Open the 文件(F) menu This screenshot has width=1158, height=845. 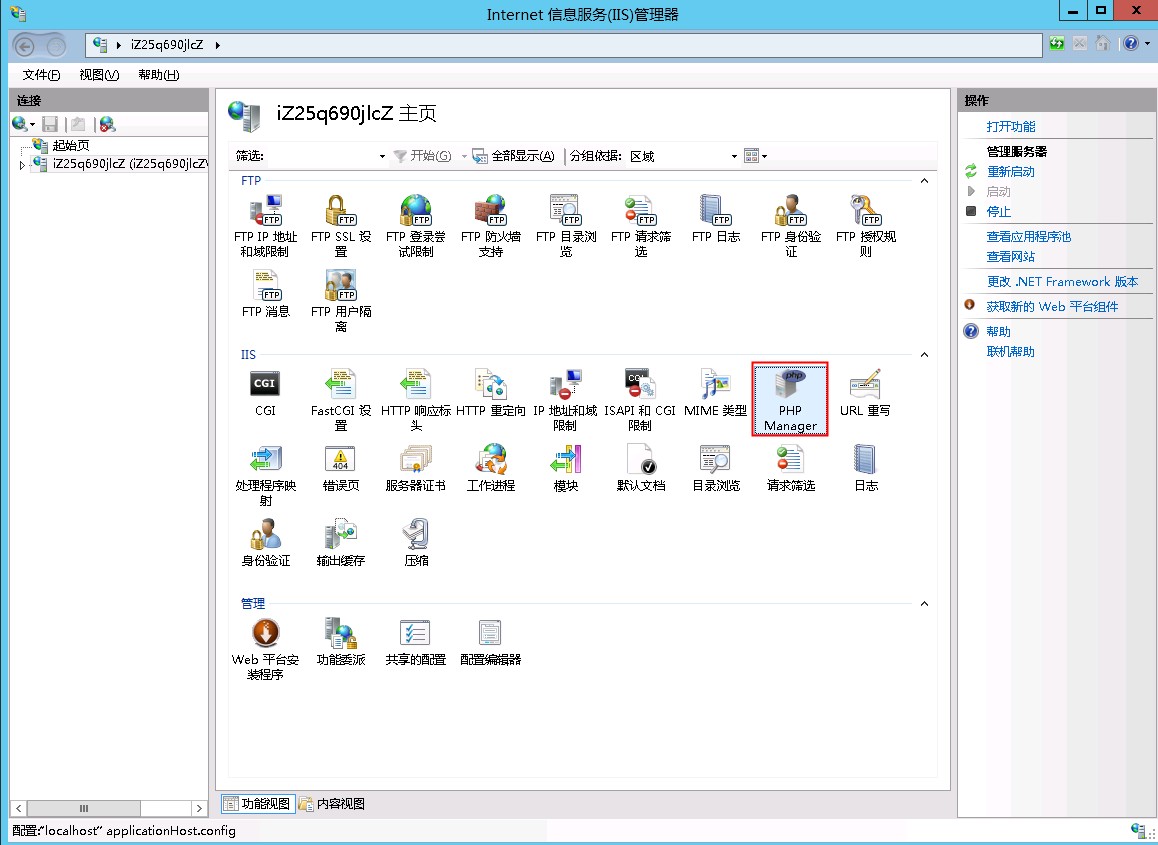pyautogui.click(x=41, y=75)
